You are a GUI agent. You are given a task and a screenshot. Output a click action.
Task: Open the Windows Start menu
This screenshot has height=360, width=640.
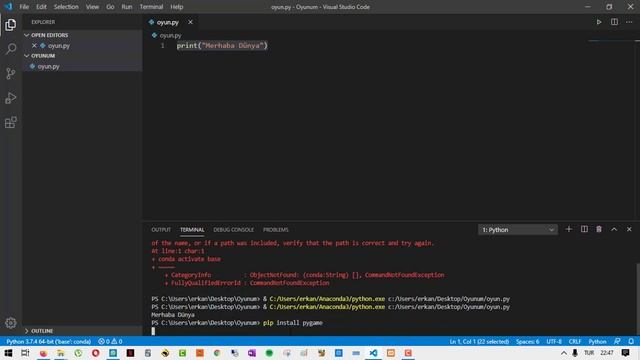click(8, 353)
